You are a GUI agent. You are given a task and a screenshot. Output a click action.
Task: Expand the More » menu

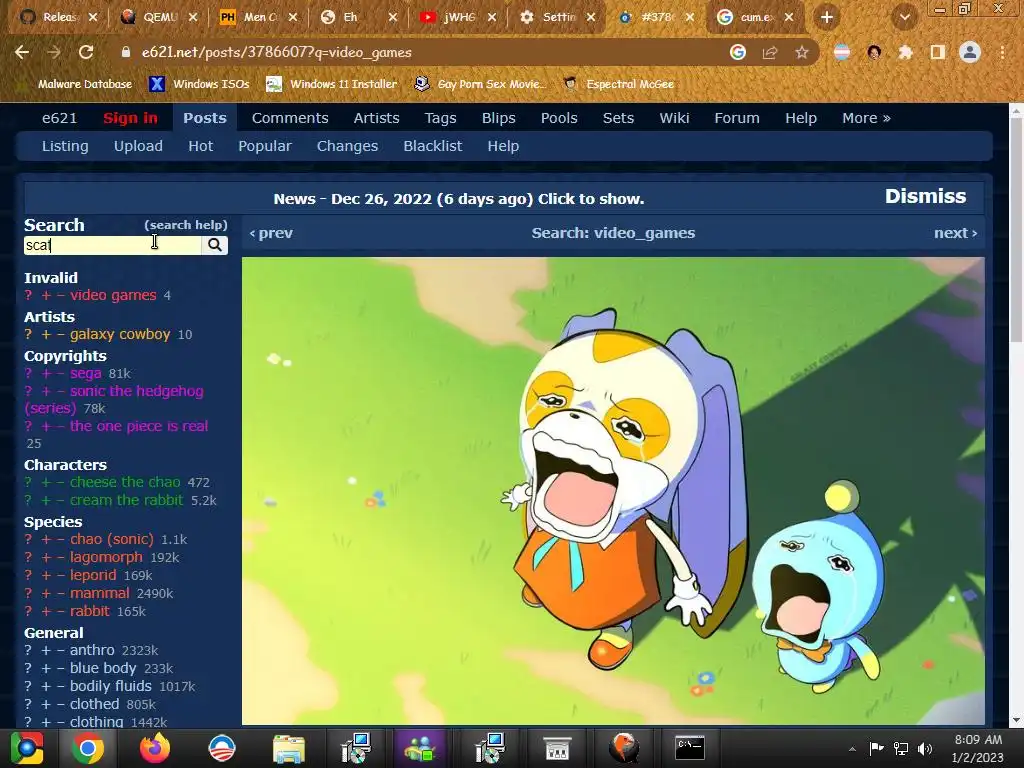[866, 118]
